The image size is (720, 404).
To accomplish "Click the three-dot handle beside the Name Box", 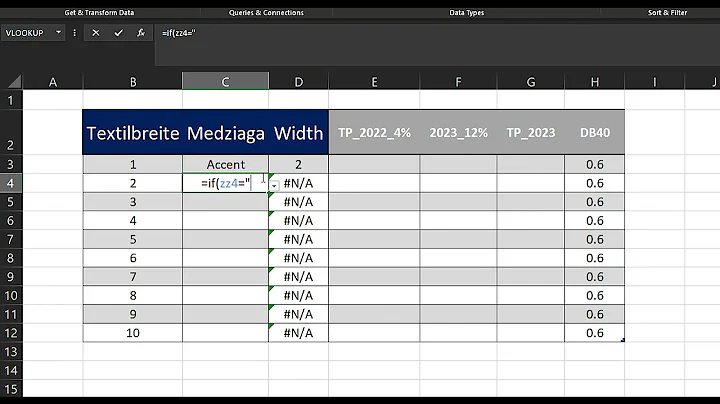I will click(x=74, y=33).
